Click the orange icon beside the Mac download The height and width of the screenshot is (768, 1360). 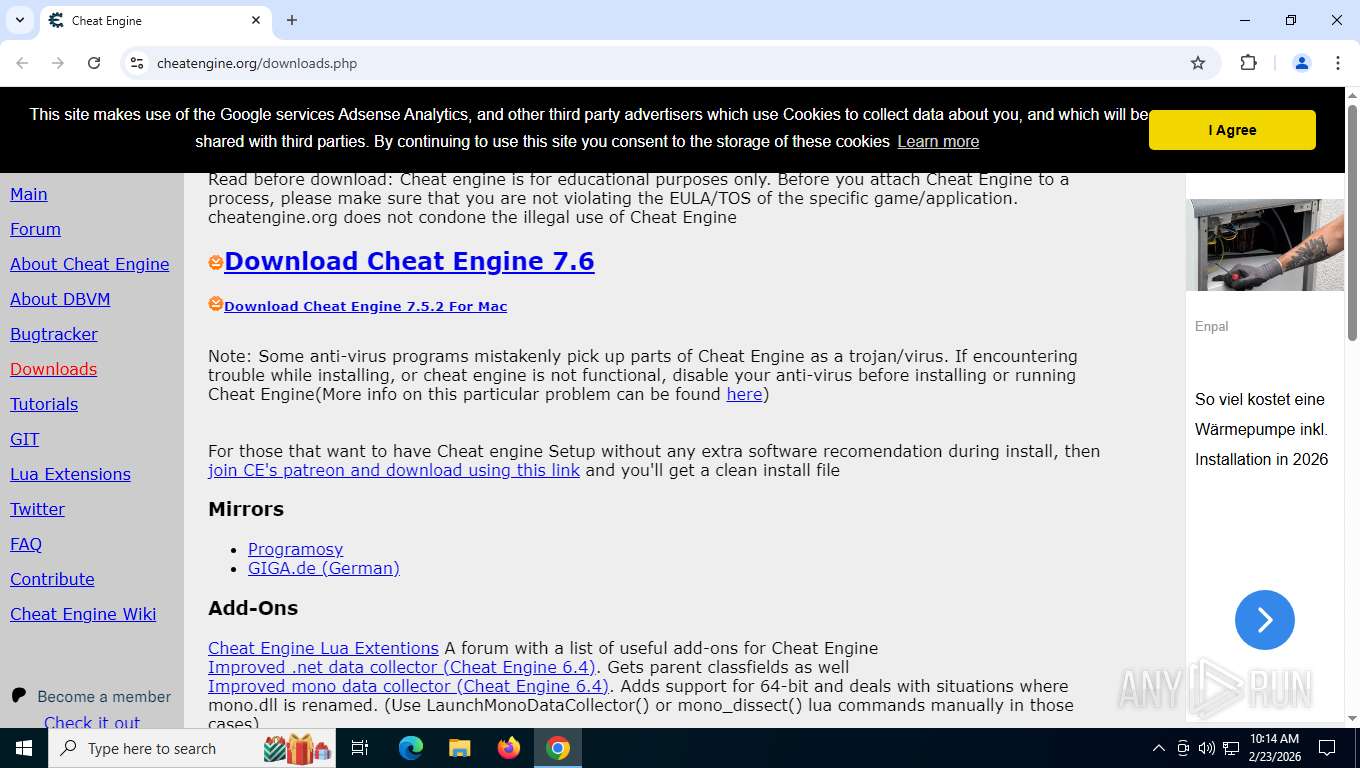[216, 304]
